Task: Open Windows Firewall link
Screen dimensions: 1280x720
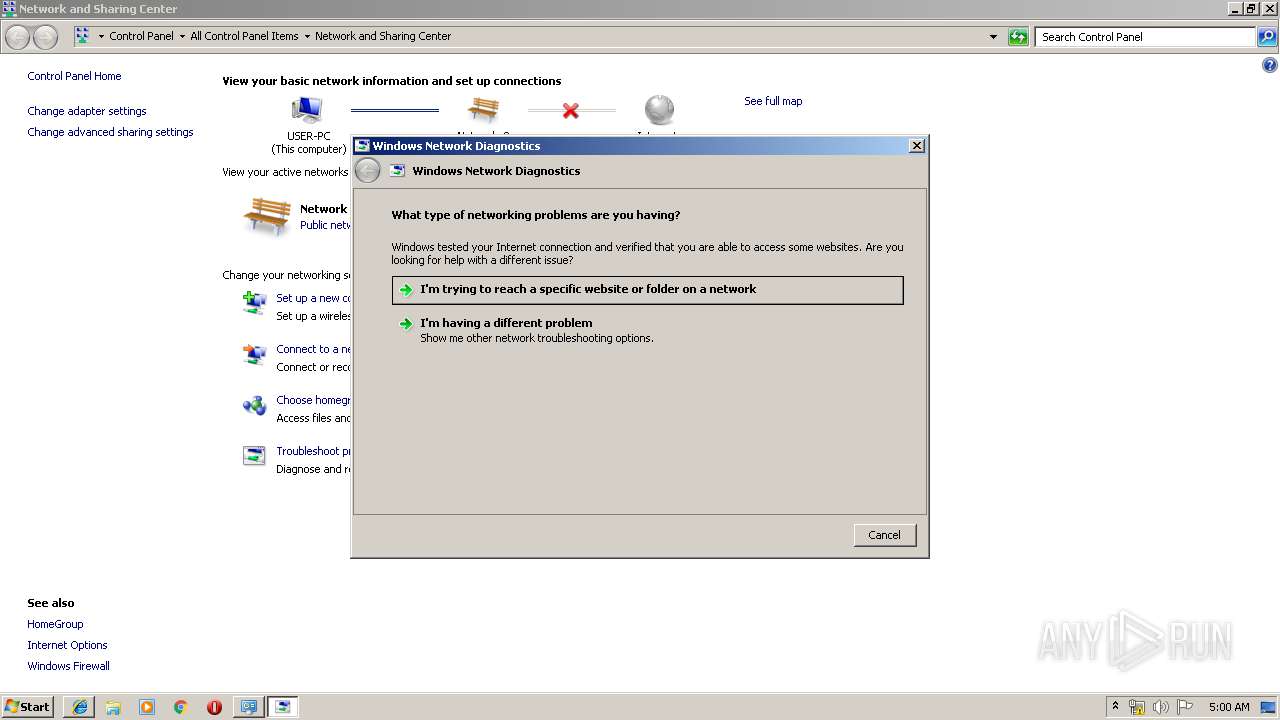Action: [68, 666]
